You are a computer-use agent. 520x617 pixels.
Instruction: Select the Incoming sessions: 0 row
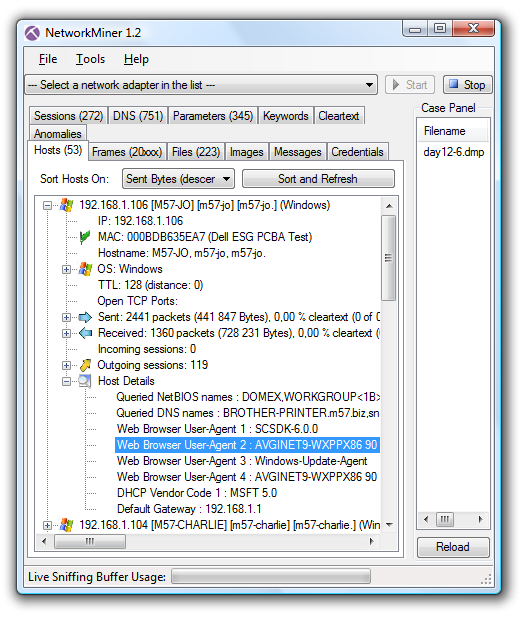click(147, 349)
